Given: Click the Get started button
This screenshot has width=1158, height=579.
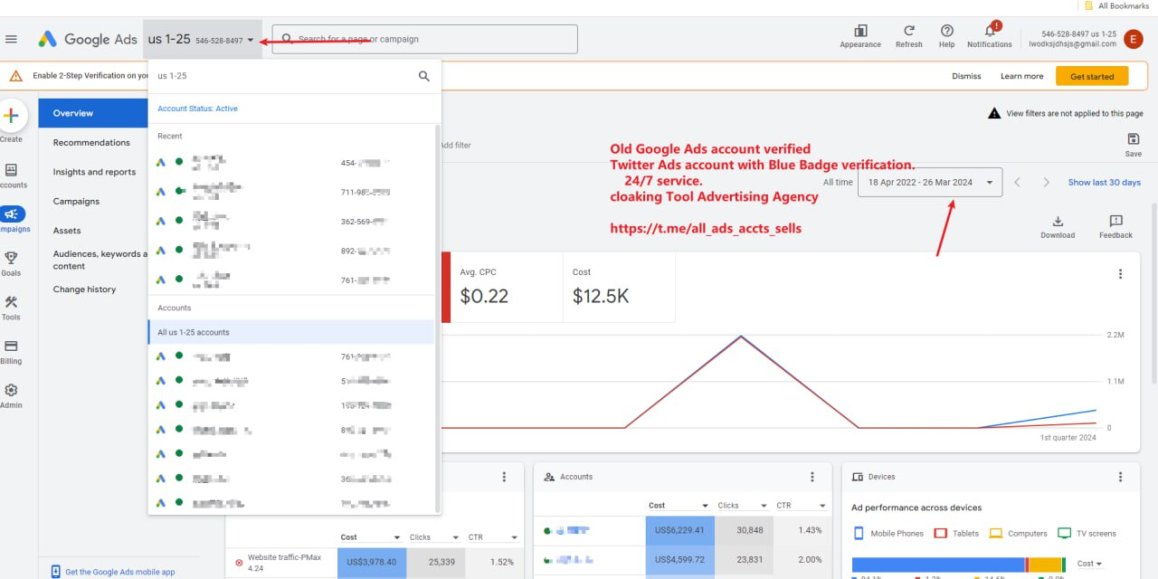Looking at the screenshot, I should point(1092,76).
